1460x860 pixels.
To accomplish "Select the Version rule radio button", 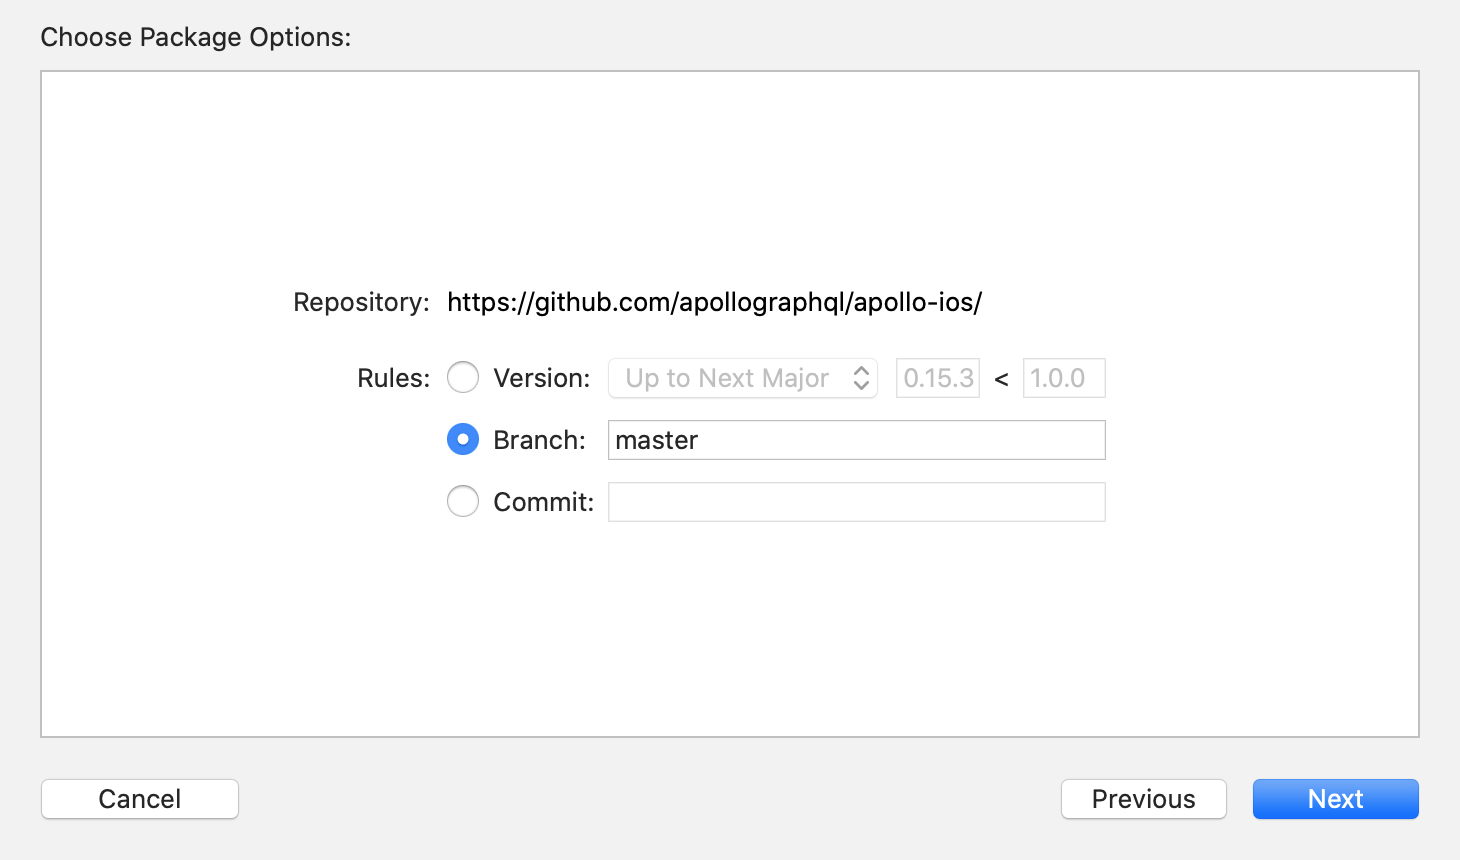I will (x=463, y=378).
